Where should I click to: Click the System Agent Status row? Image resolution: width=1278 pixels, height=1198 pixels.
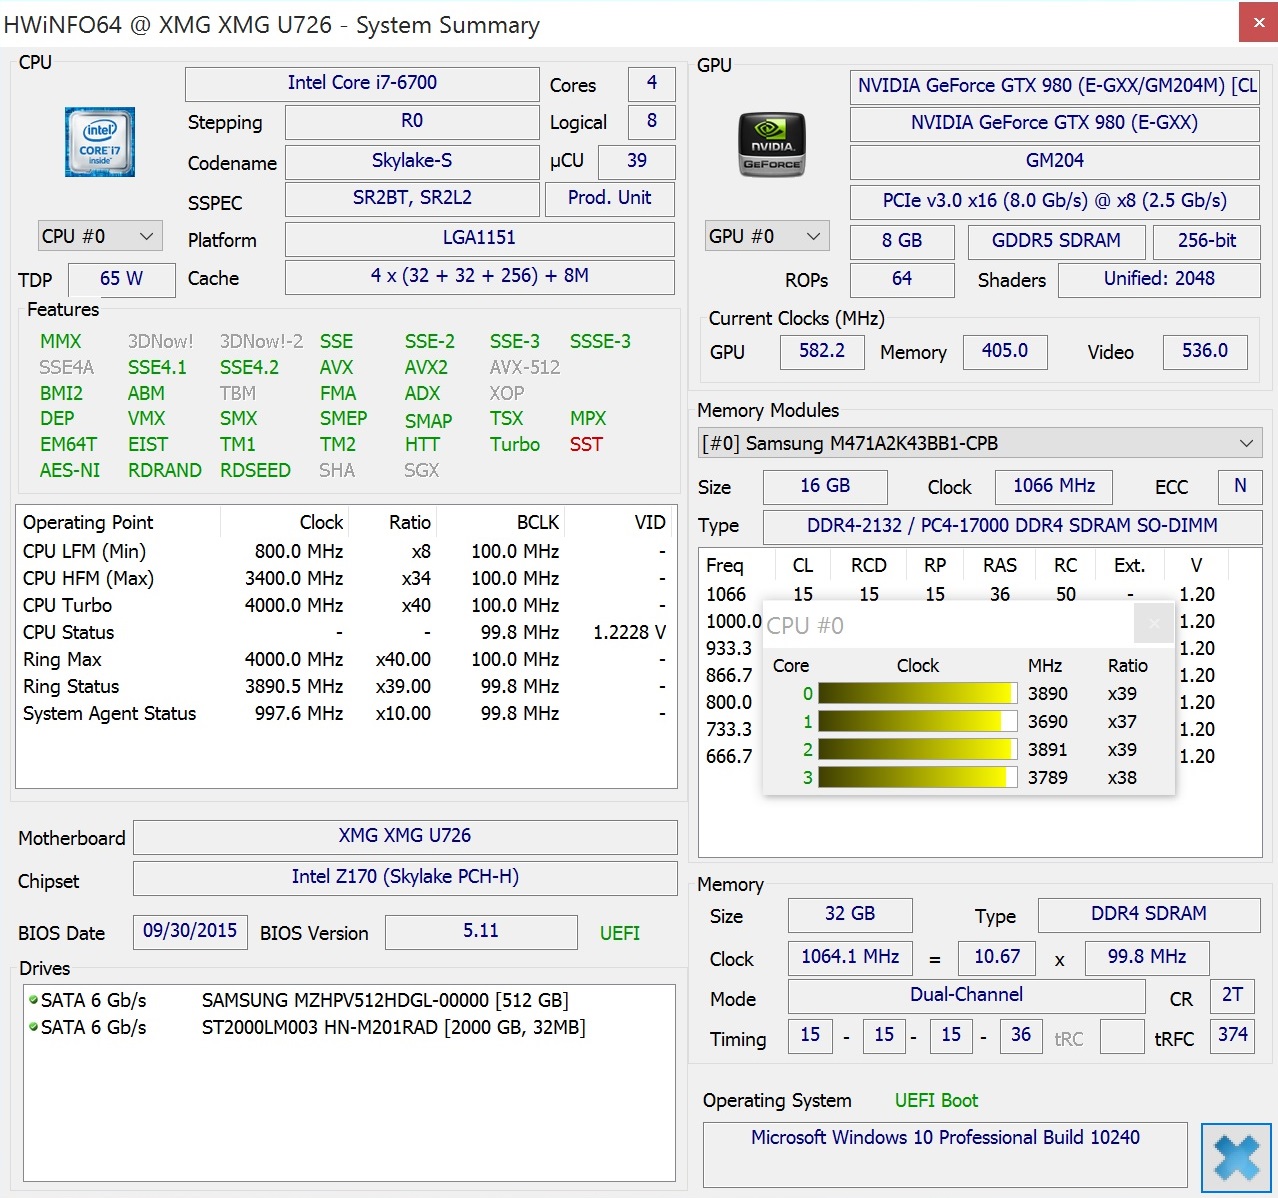point(346,713)
